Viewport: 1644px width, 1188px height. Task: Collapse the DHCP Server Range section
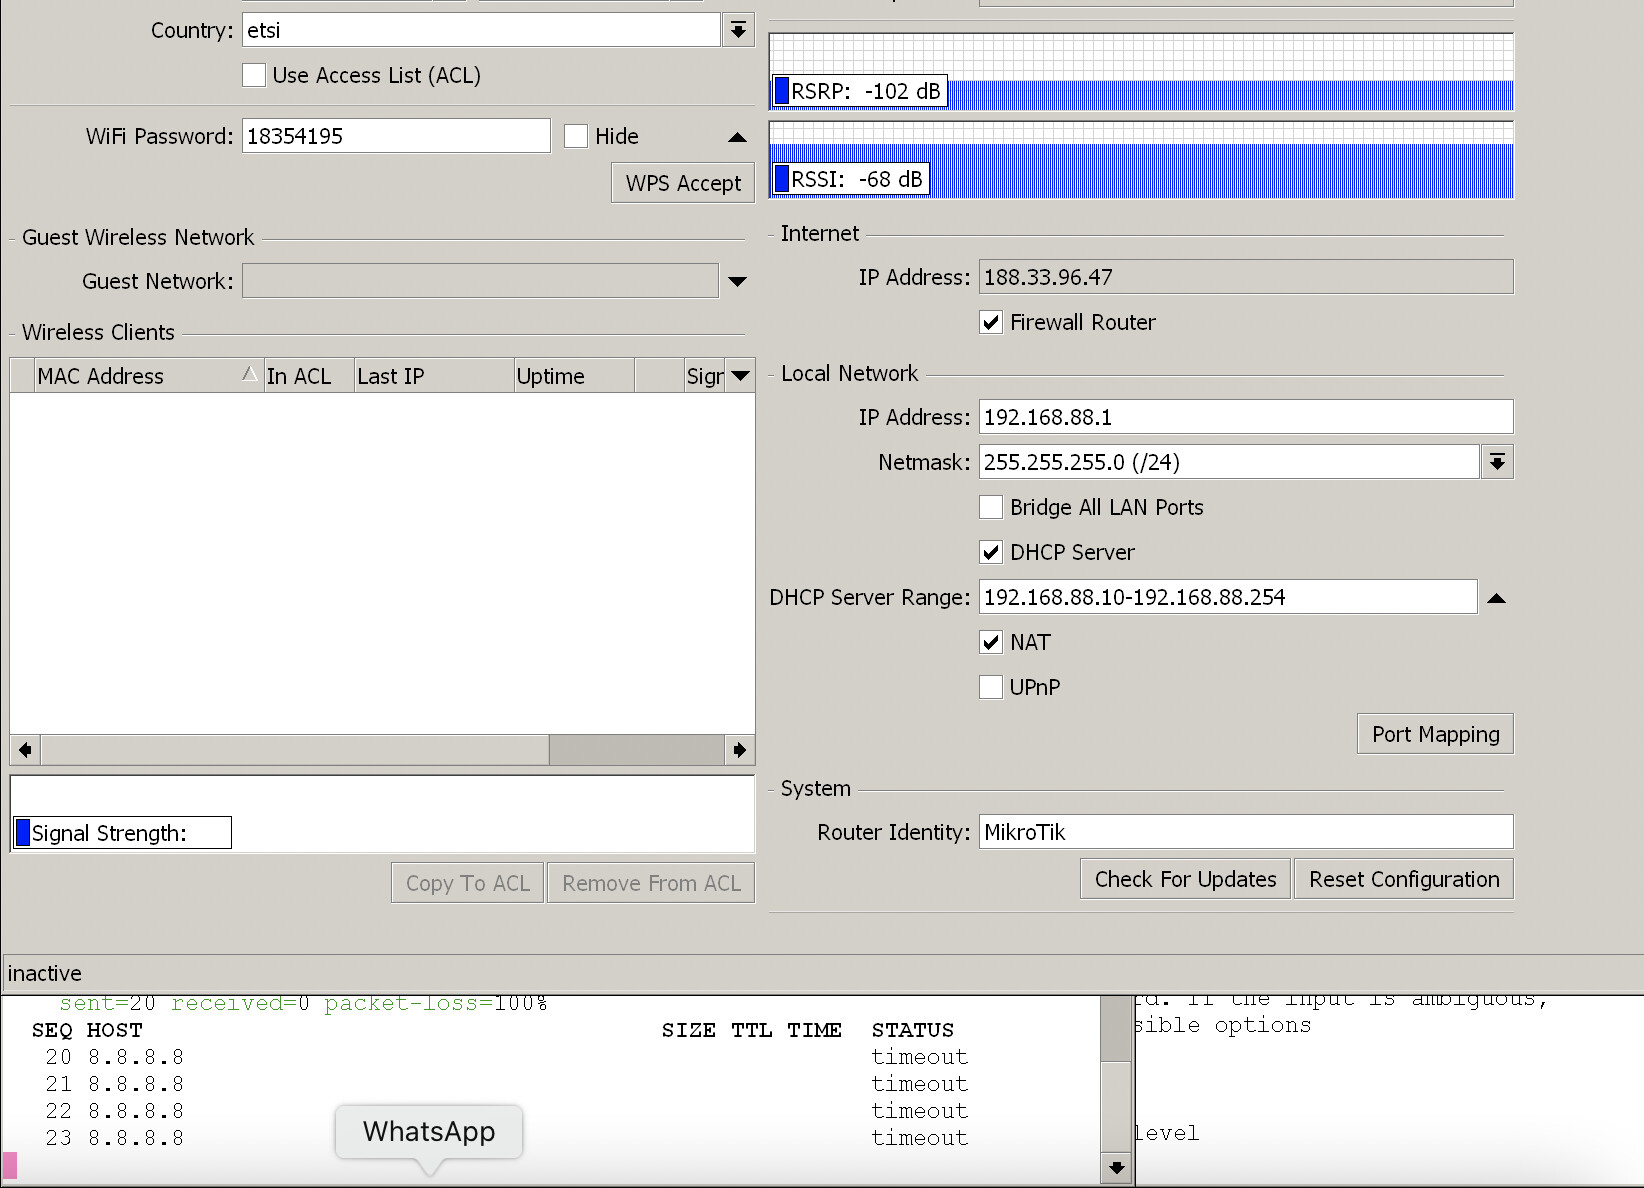1497,597
